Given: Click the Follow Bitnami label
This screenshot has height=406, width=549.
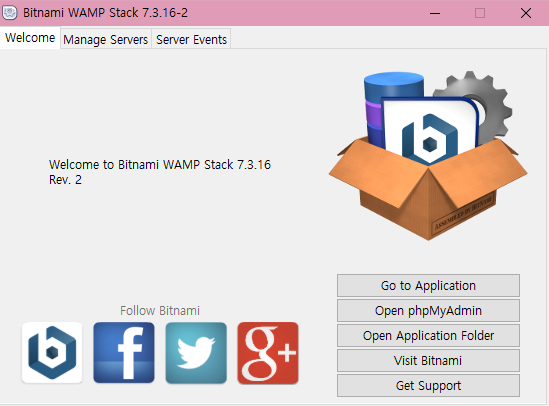Looking at the screenshot, I should [160, 310].
